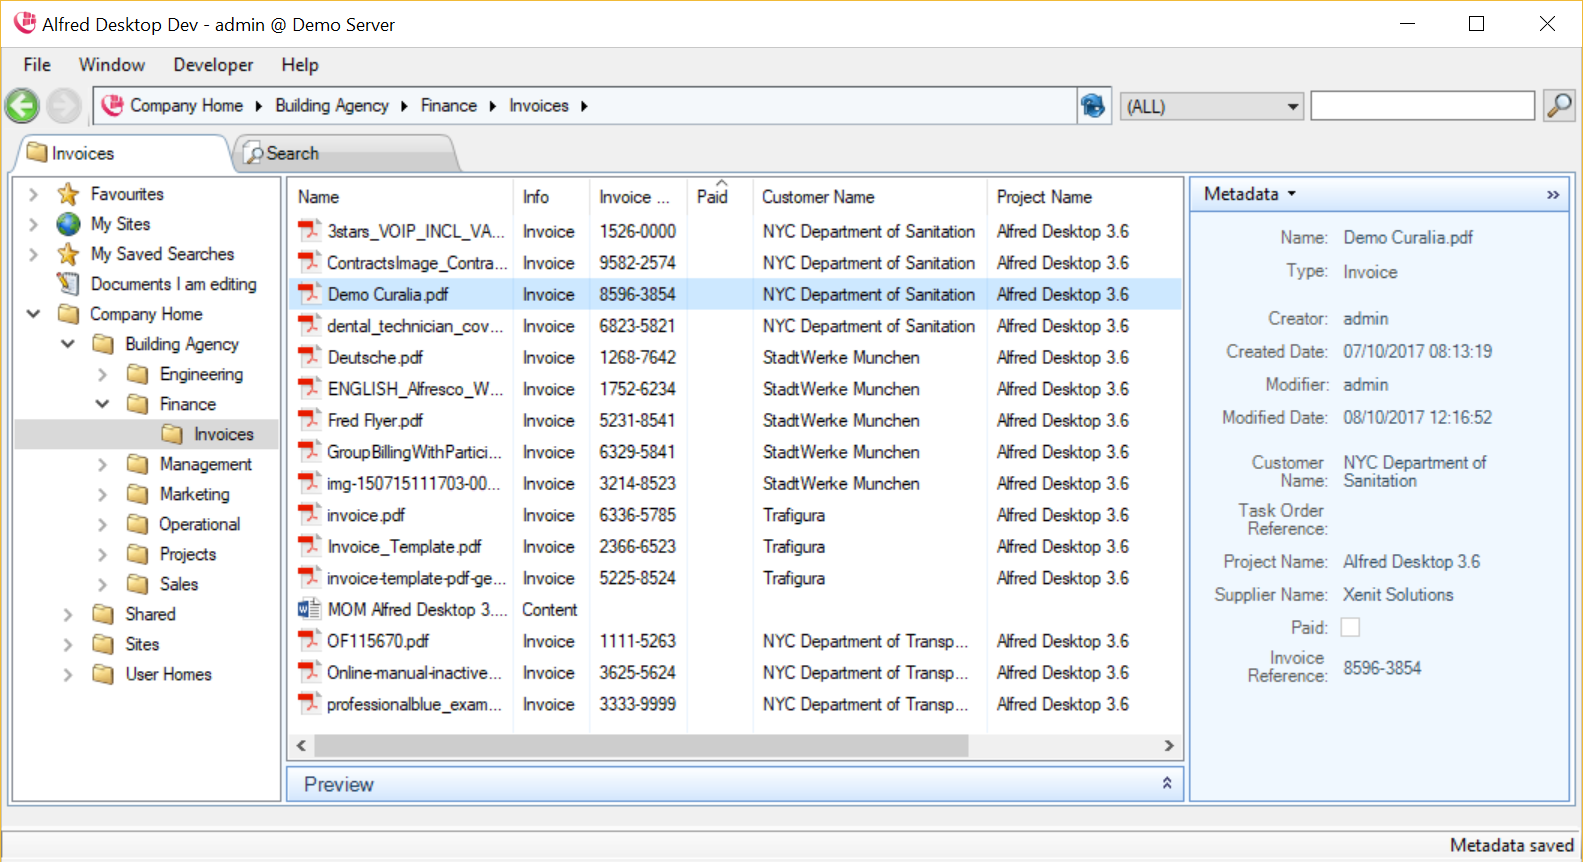
Task: Collapse the Finance folder tree node
Action: click(x=102, y=404)
